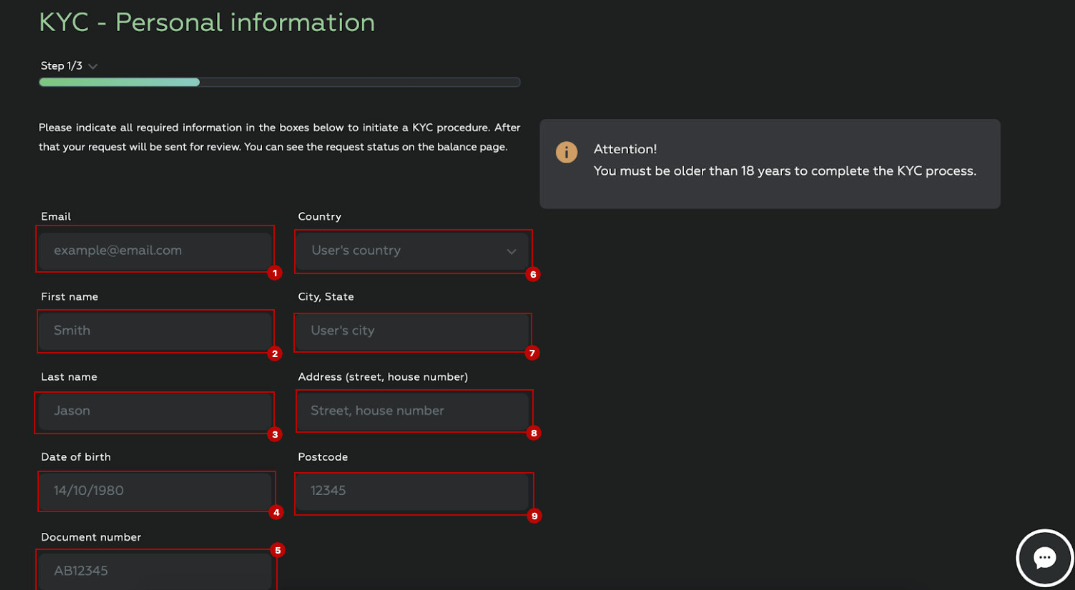Click the red number 3 marker badge
The image size is (1075, 590).
[275, 434]
